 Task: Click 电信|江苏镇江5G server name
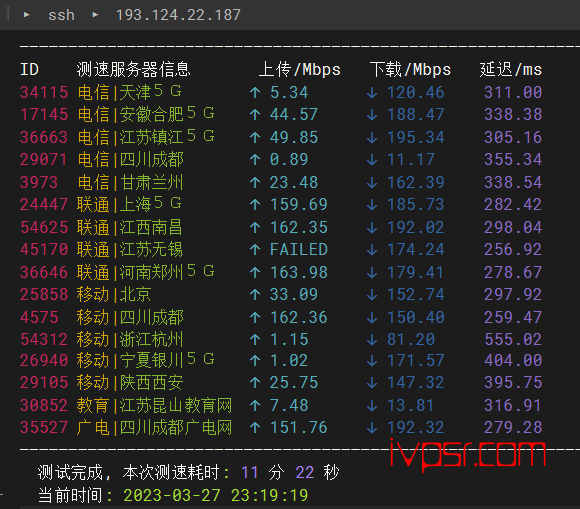point(146,137)
